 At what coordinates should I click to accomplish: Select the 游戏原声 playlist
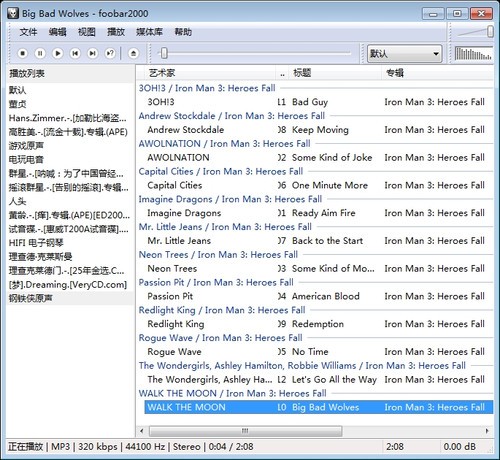70,146
